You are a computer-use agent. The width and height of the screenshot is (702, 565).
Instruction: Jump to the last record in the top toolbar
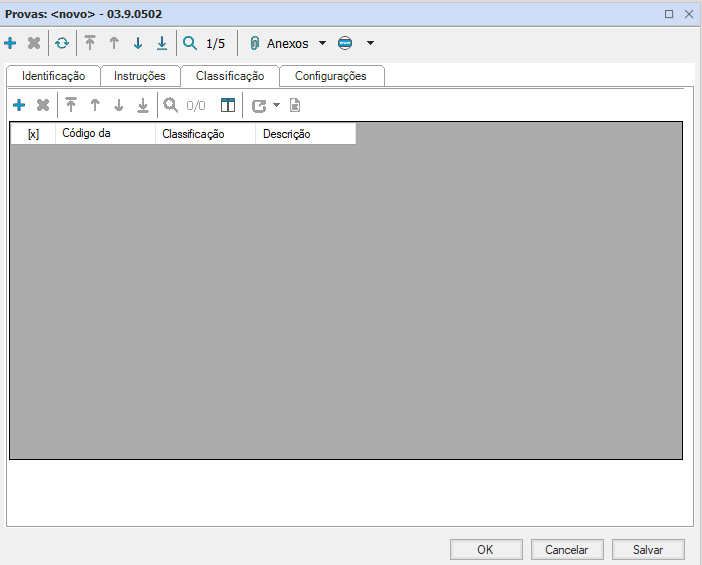[x=162, y=44]
